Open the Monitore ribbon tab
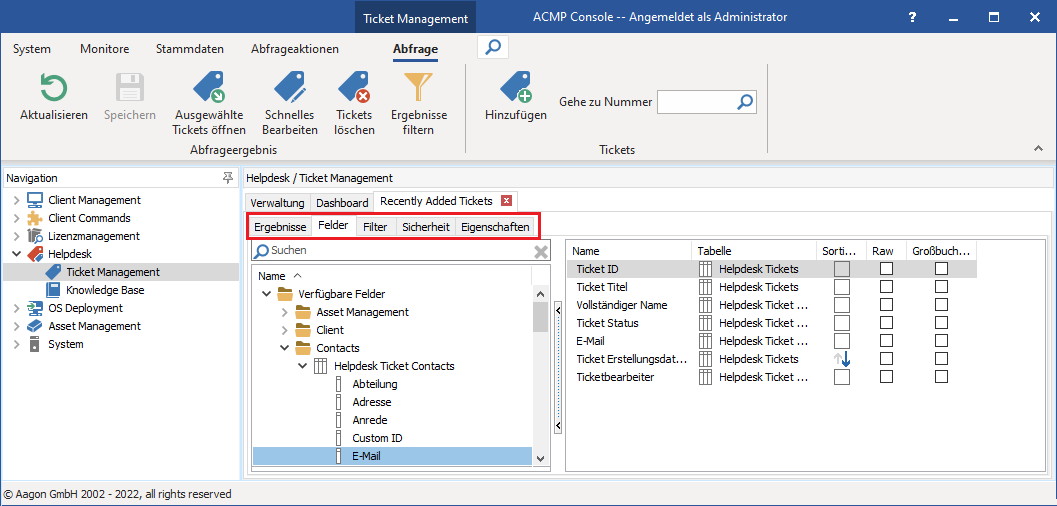Viewport: 1057px width, 506px height. (x=104, y=49)
